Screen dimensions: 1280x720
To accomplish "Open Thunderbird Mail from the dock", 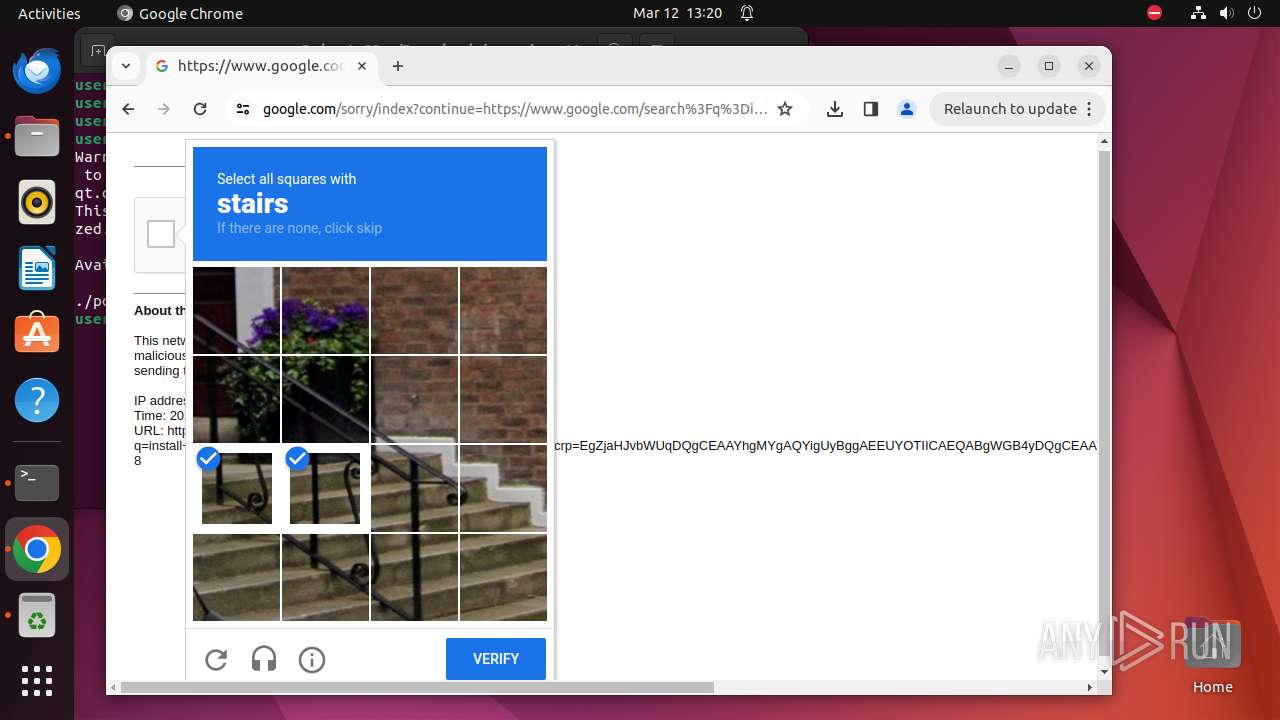I will click(37, 72).
